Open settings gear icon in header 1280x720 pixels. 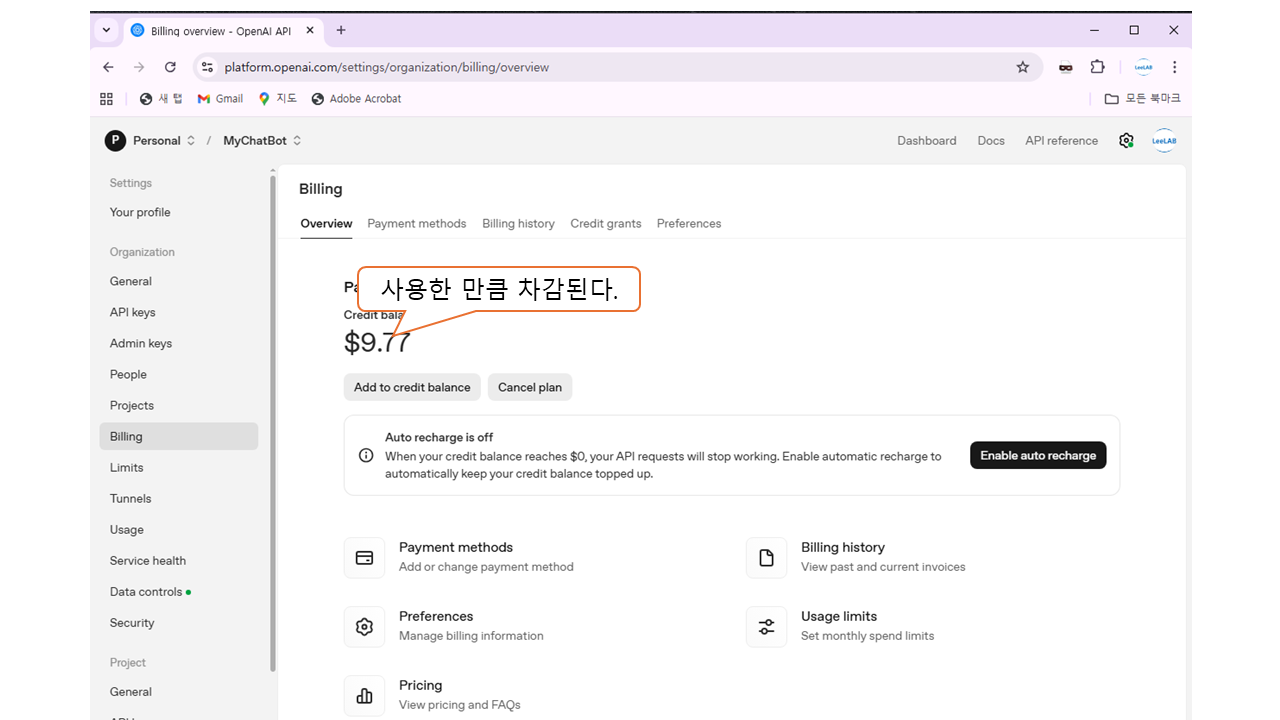pyautogui.click(x=1126, y=141)
